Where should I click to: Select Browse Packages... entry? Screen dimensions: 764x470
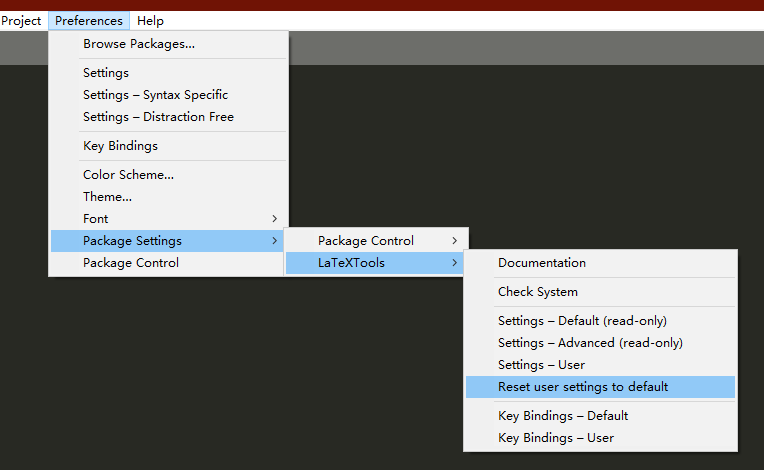[x=139, y=44]
